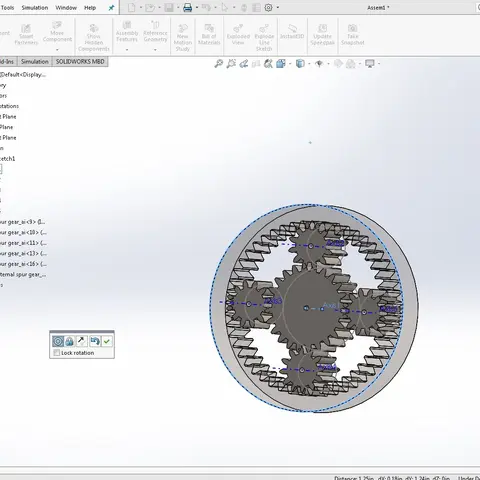The image size is (480, 480).
Task: Expand the New document dropdown arrow
Action: 141,8
